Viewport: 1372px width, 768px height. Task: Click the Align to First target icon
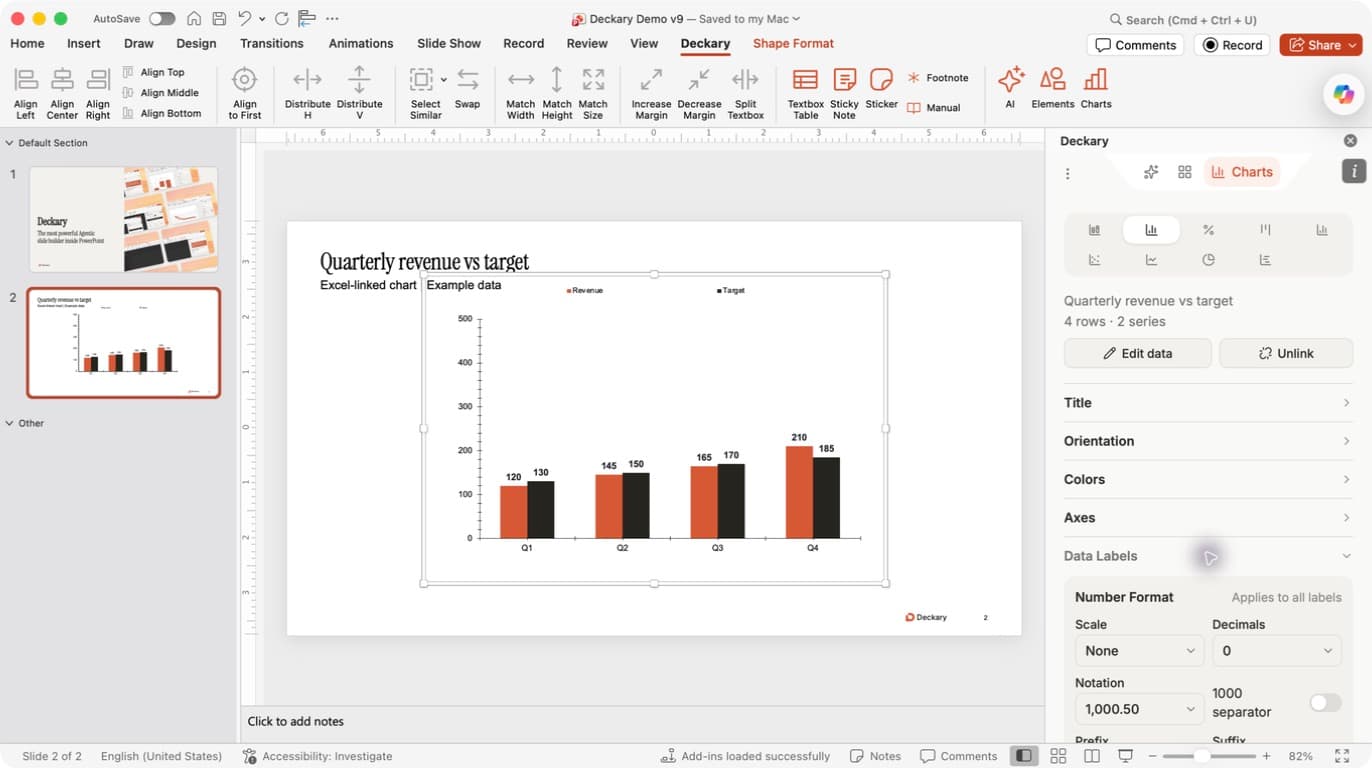pos(245,80)
